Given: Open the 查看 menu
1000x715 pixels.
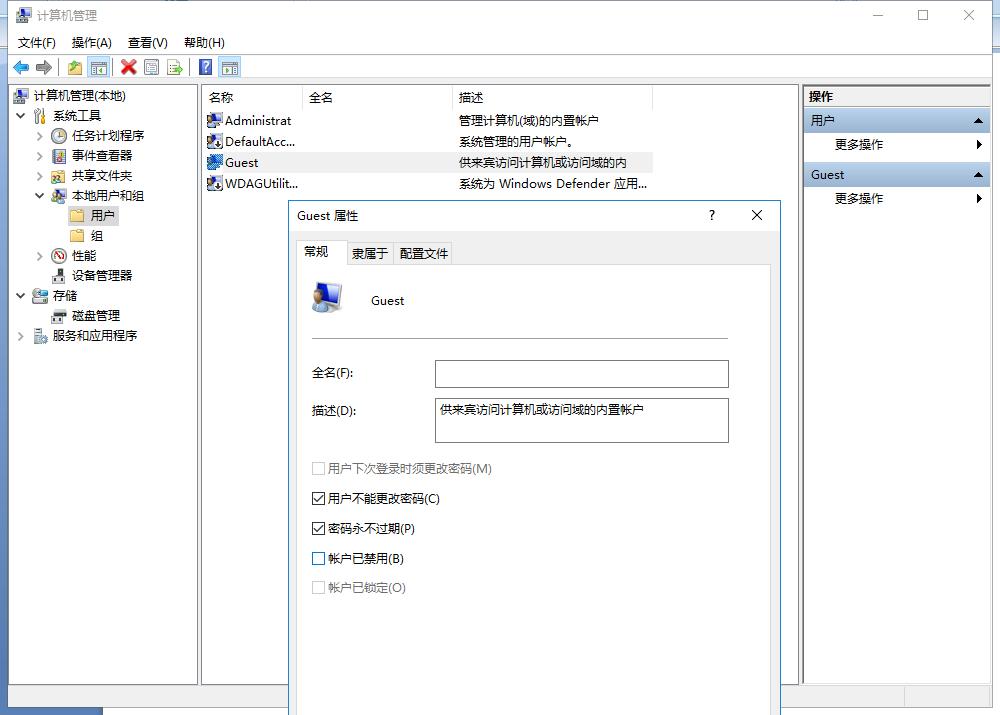Looking at the screenshot, I should pos(146,42).
